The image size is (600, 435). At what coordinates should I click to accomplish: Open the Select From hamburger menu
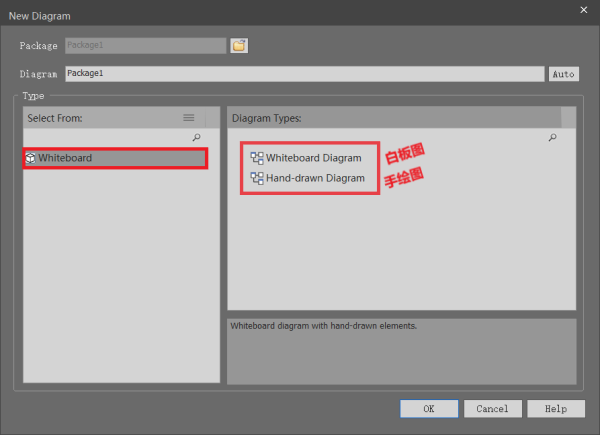(x=188, y=118)
